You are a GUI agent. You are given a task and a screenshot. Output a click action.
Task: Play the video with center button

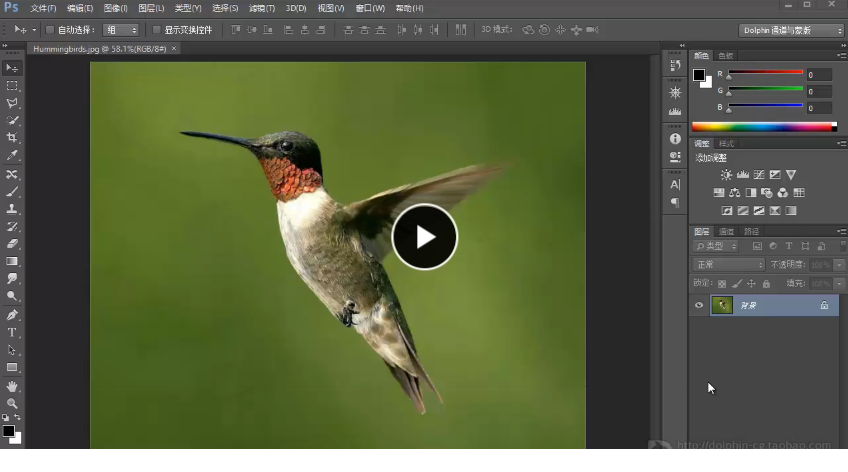(x=425, y=237)
